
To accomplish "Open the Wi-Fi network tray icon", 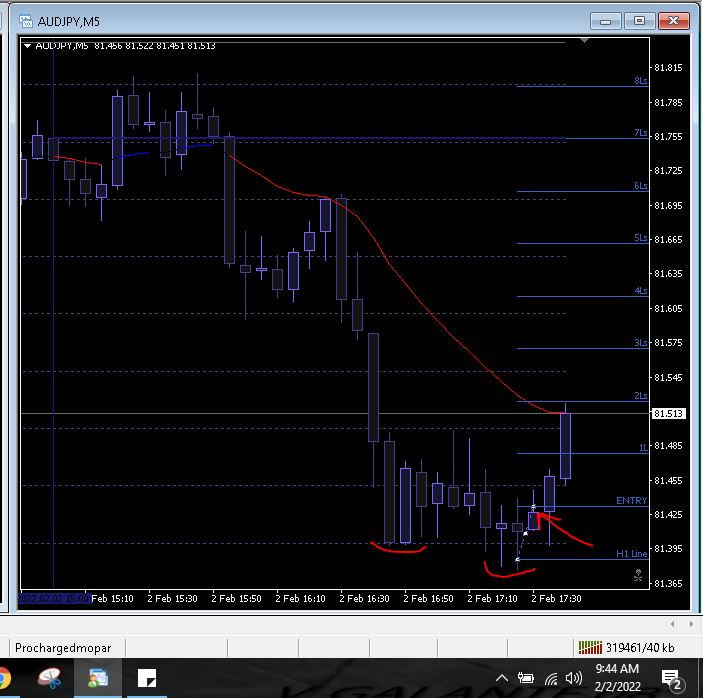I will (x=551, y=679).
